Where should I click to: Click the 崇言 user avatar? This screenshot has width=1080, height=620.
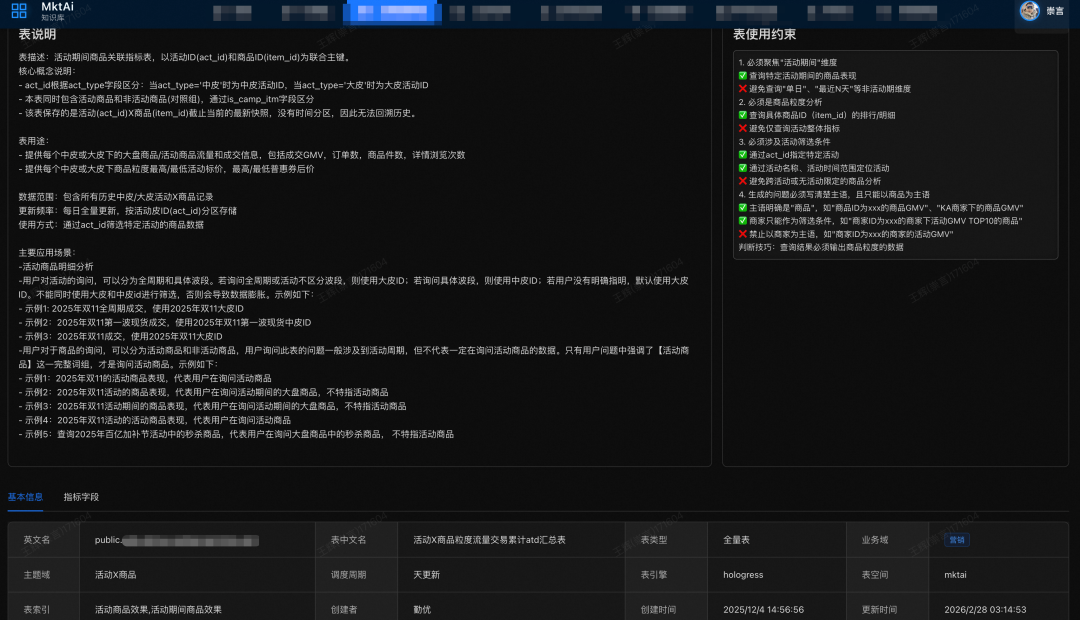tap(1030, 12)
